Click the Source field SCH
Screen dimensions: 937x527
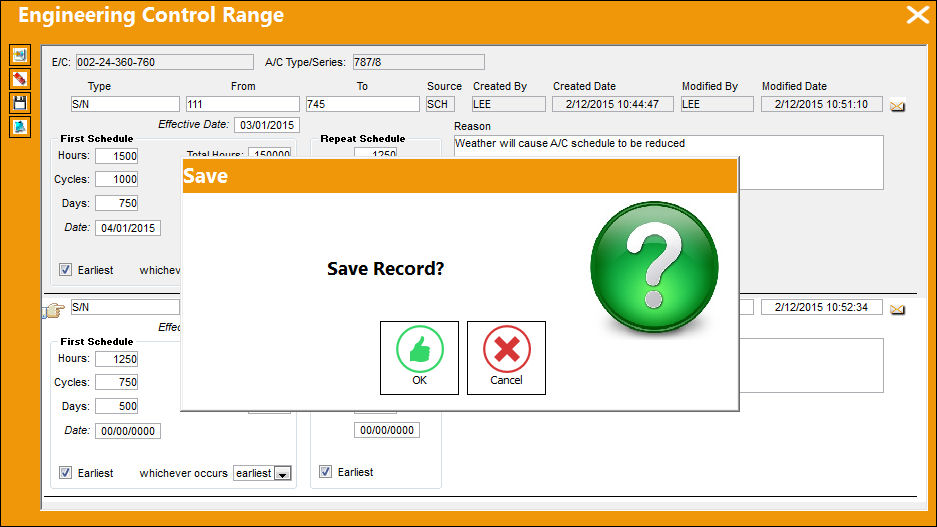440,104
